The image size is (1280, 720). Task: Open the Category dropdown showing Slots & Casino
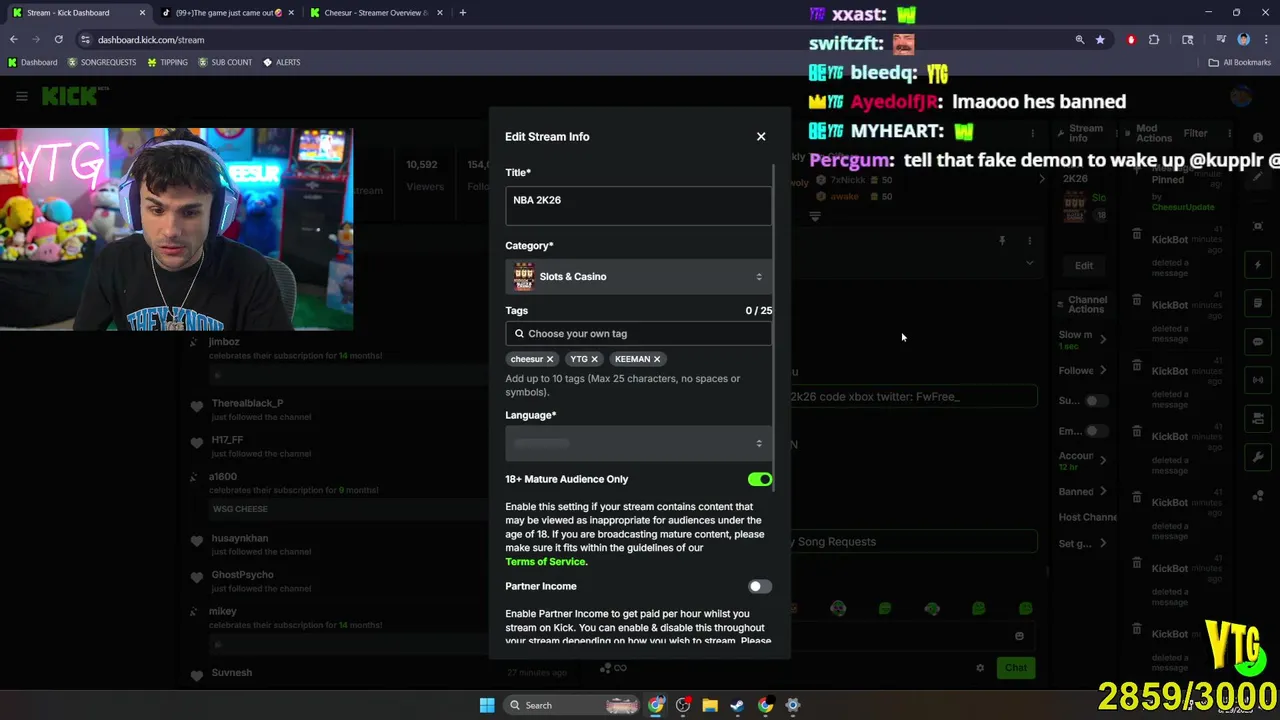click(x=638, y=276)
